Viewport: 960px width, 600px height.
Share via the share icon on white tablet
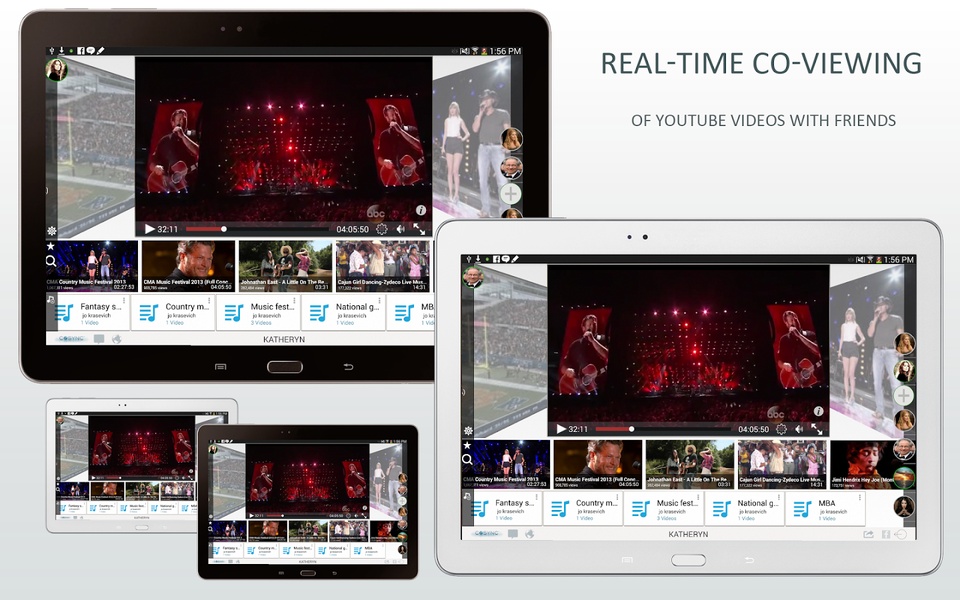coord(868,534)
